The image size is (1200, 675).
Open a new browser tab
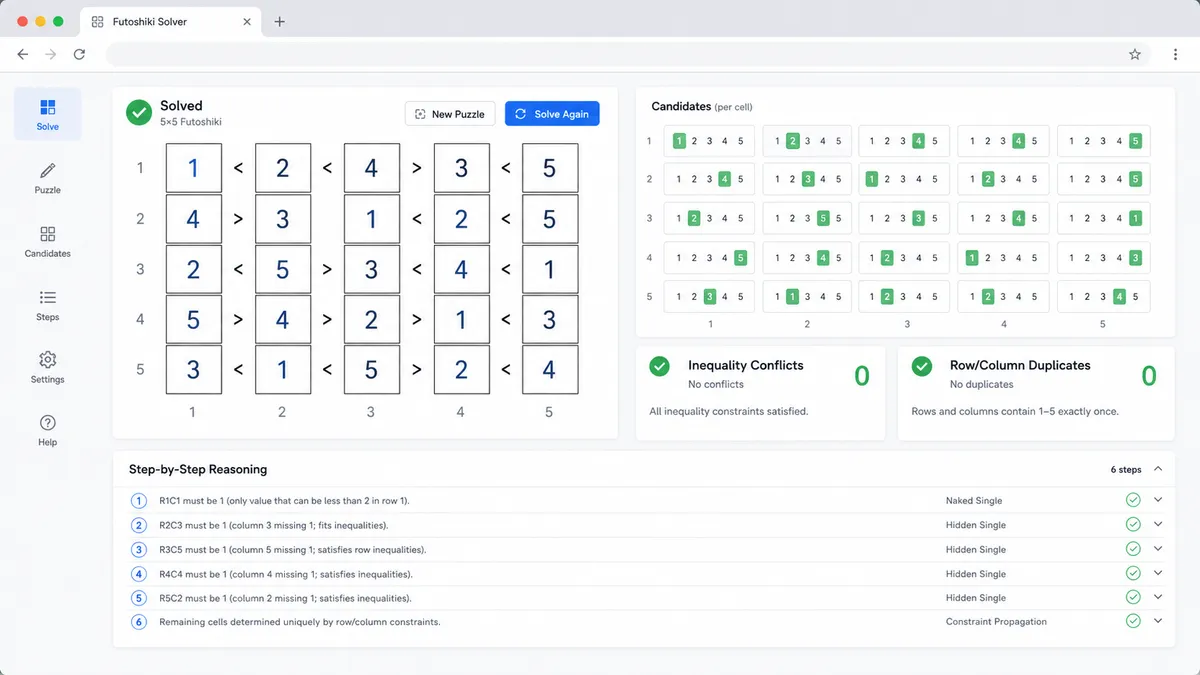[x=279, y=21]
